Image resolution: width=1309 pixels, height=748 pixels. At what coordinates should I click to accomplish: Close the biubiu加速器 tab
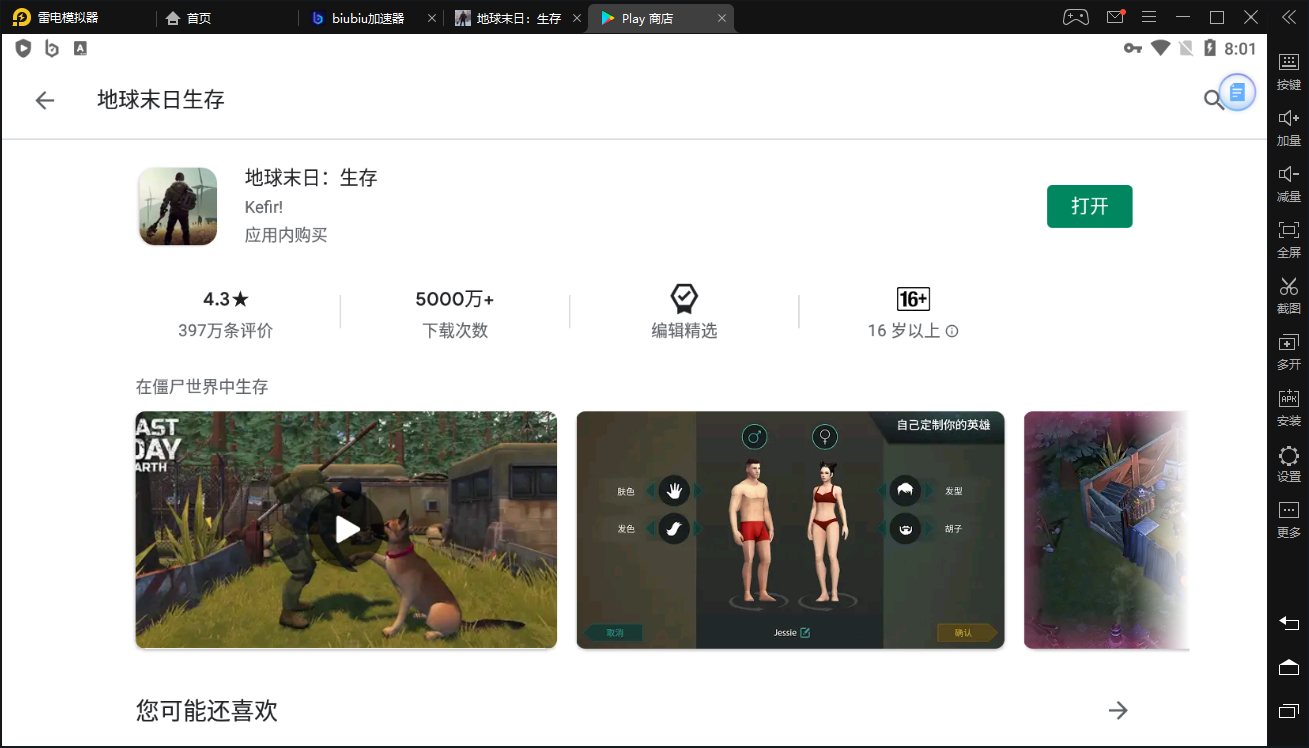point(431,18)
